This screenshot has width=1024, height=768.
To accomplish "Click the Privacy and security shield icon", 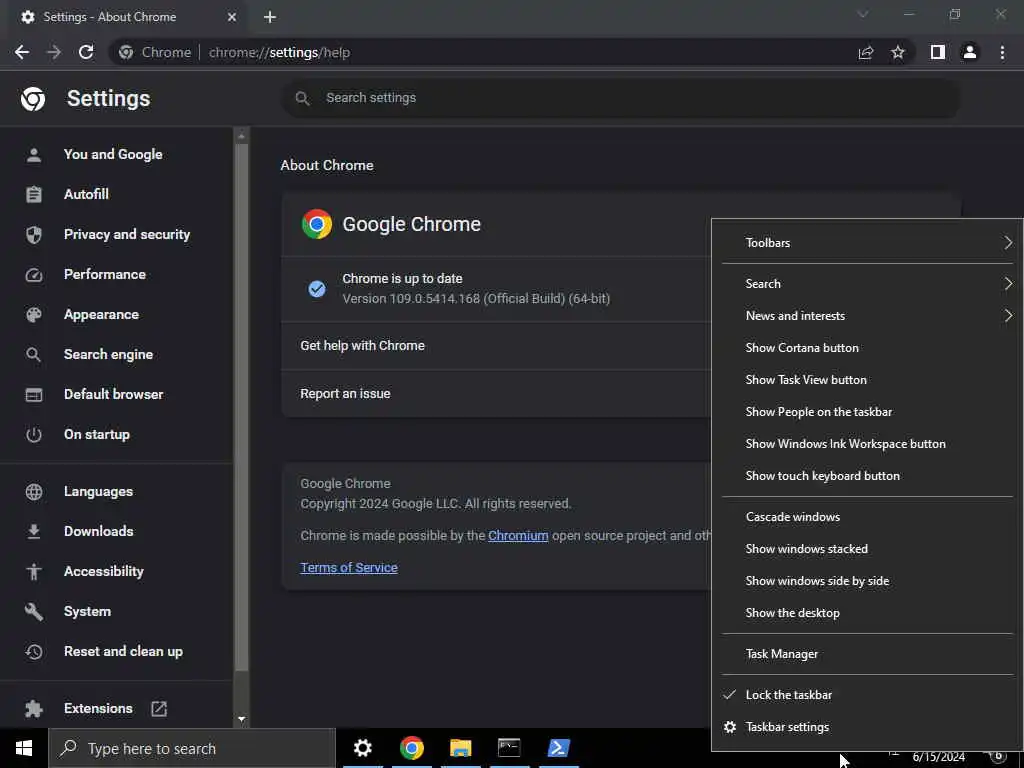I will point(34,234).
